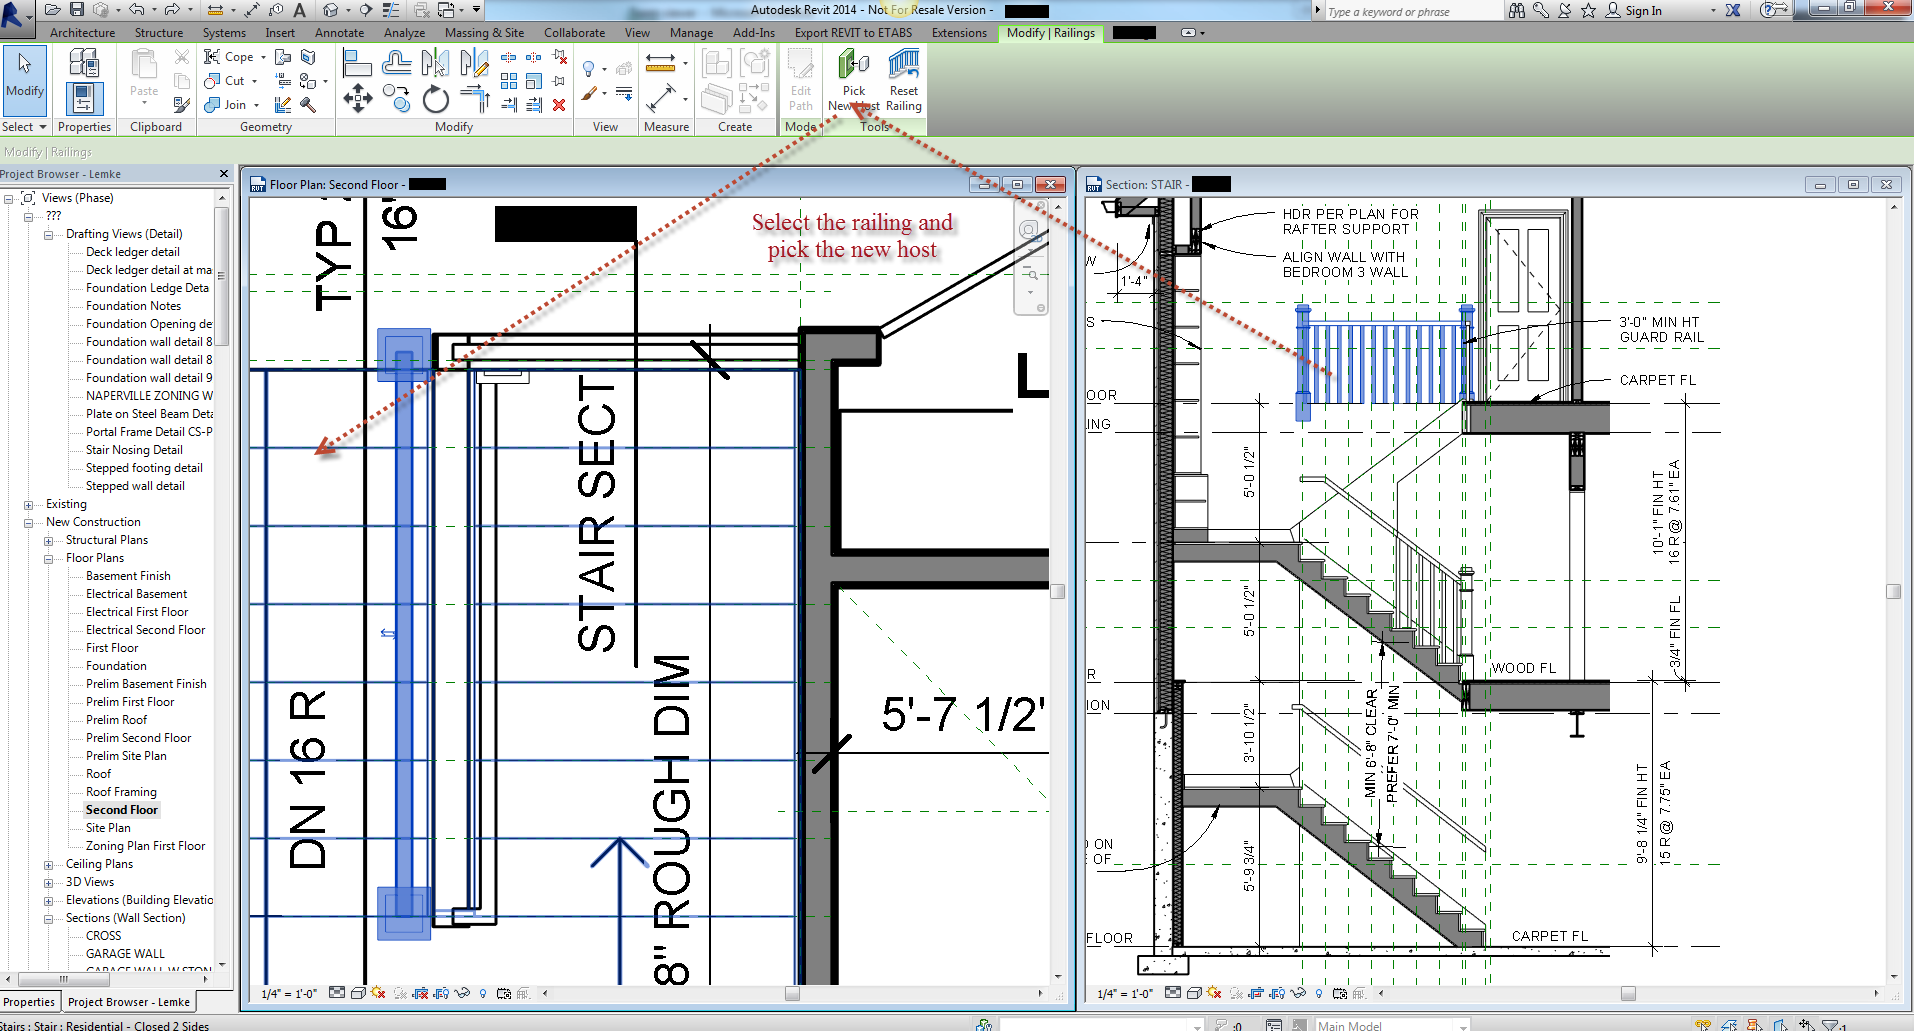Click the Scale tool icon
1914x1031 pixels.
click(x=534, y=81)
